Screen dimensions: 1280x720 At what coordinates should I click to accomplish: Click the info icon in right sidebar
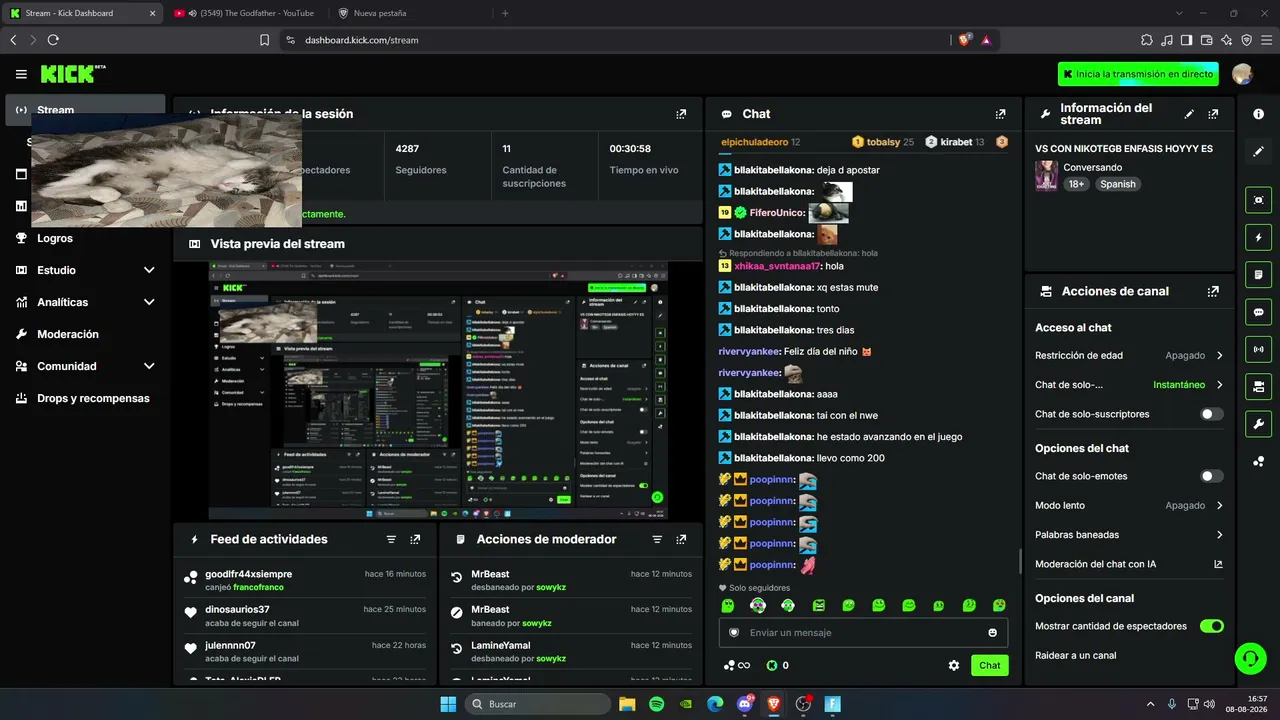[1259, 114]
